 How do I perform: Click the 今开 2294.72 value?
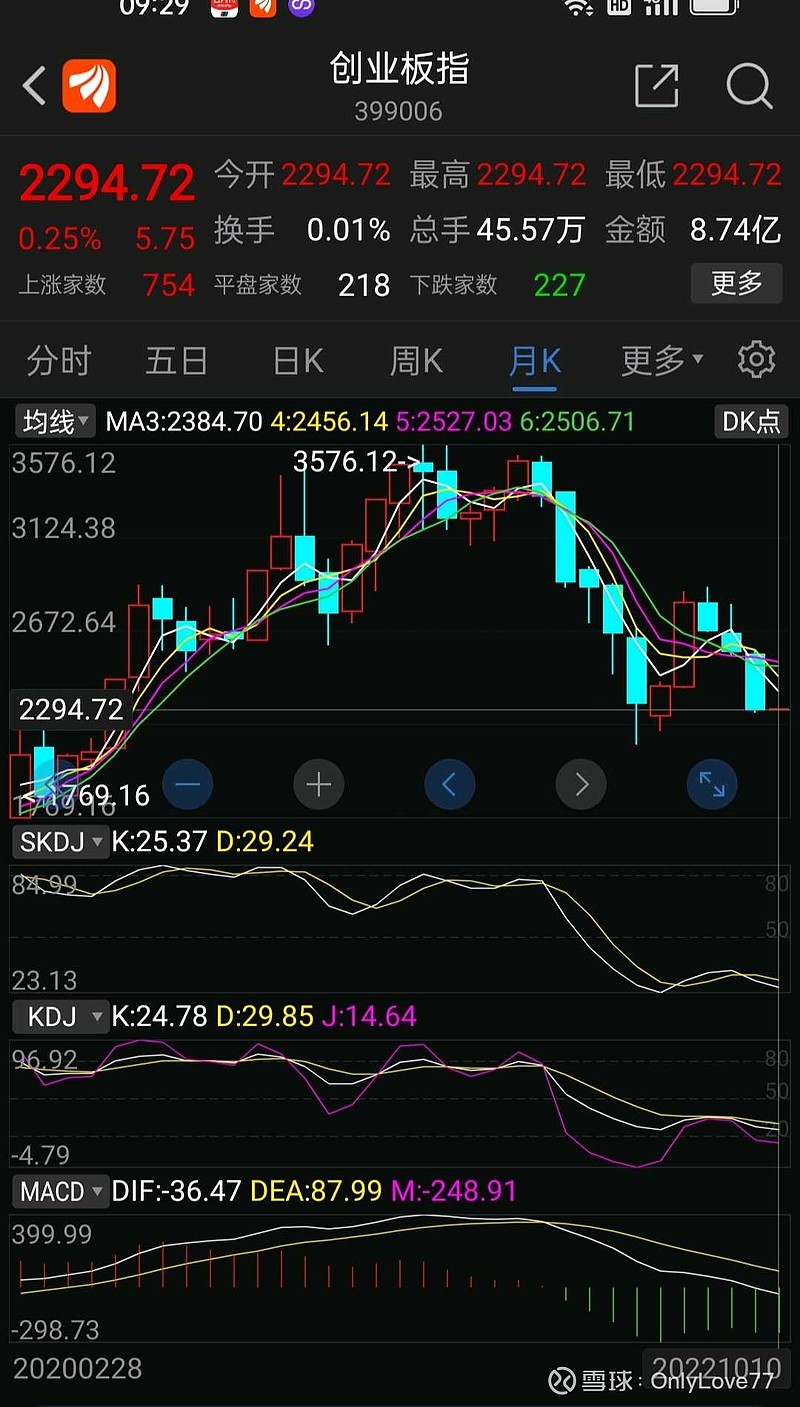point(336,176)
